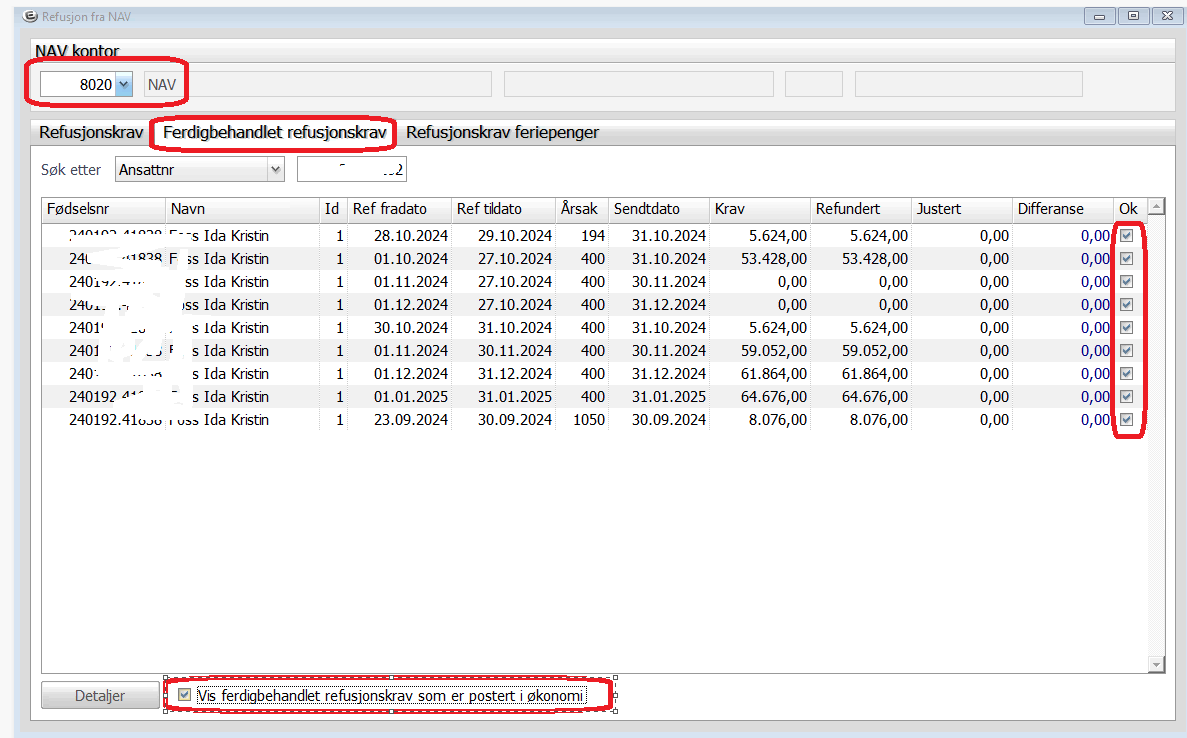1187x738 pixels.
Task: Click the table scrollbar up arrow
Action: click(x=1156, y=207)
